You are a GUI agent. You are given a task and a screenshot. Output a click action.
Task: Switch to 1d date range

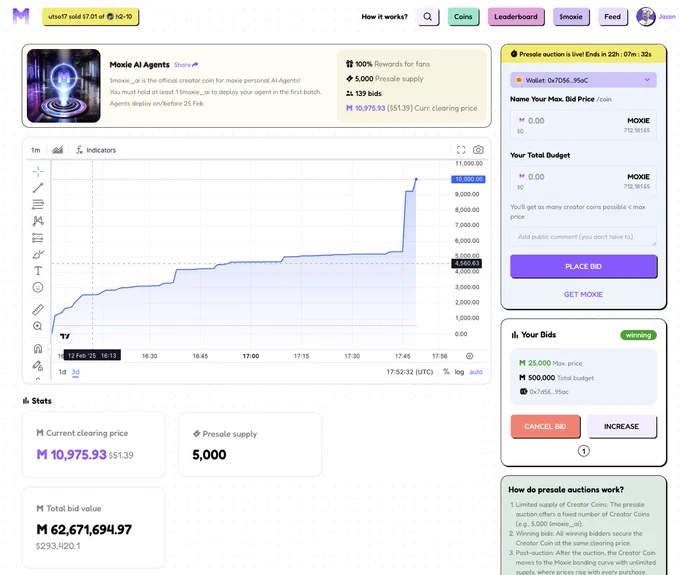62,372
